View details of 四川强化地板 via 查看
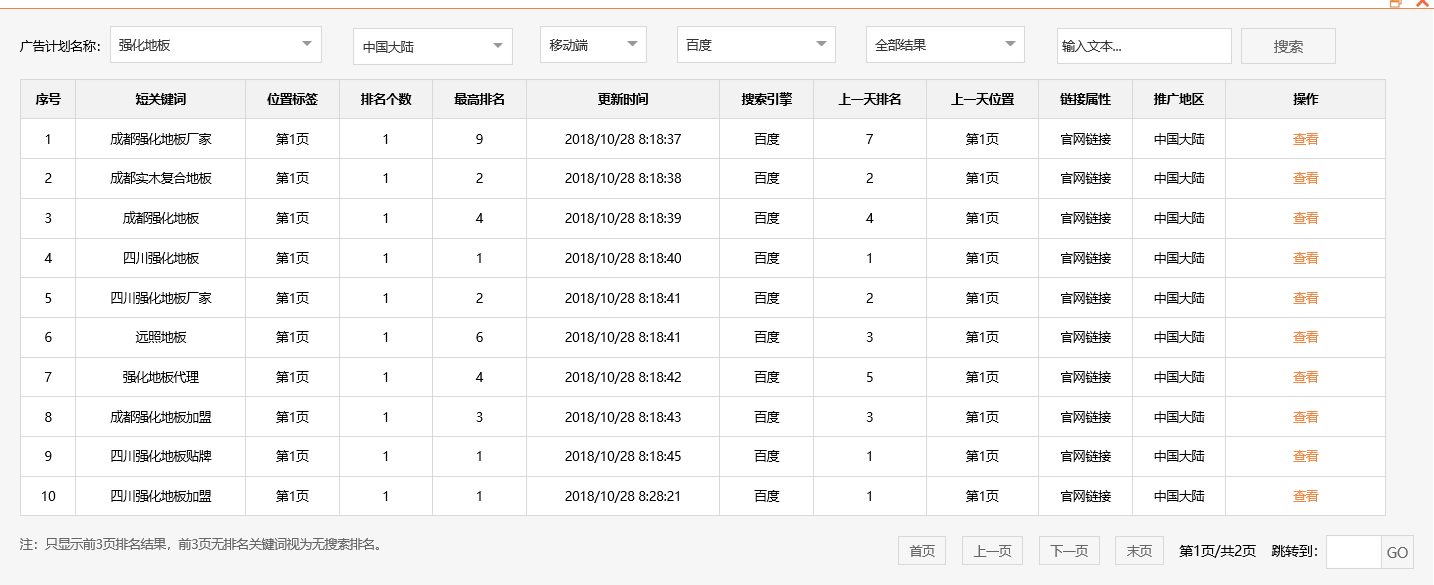The height and width of the screenshot is (585, 1434). [1306, 257]
